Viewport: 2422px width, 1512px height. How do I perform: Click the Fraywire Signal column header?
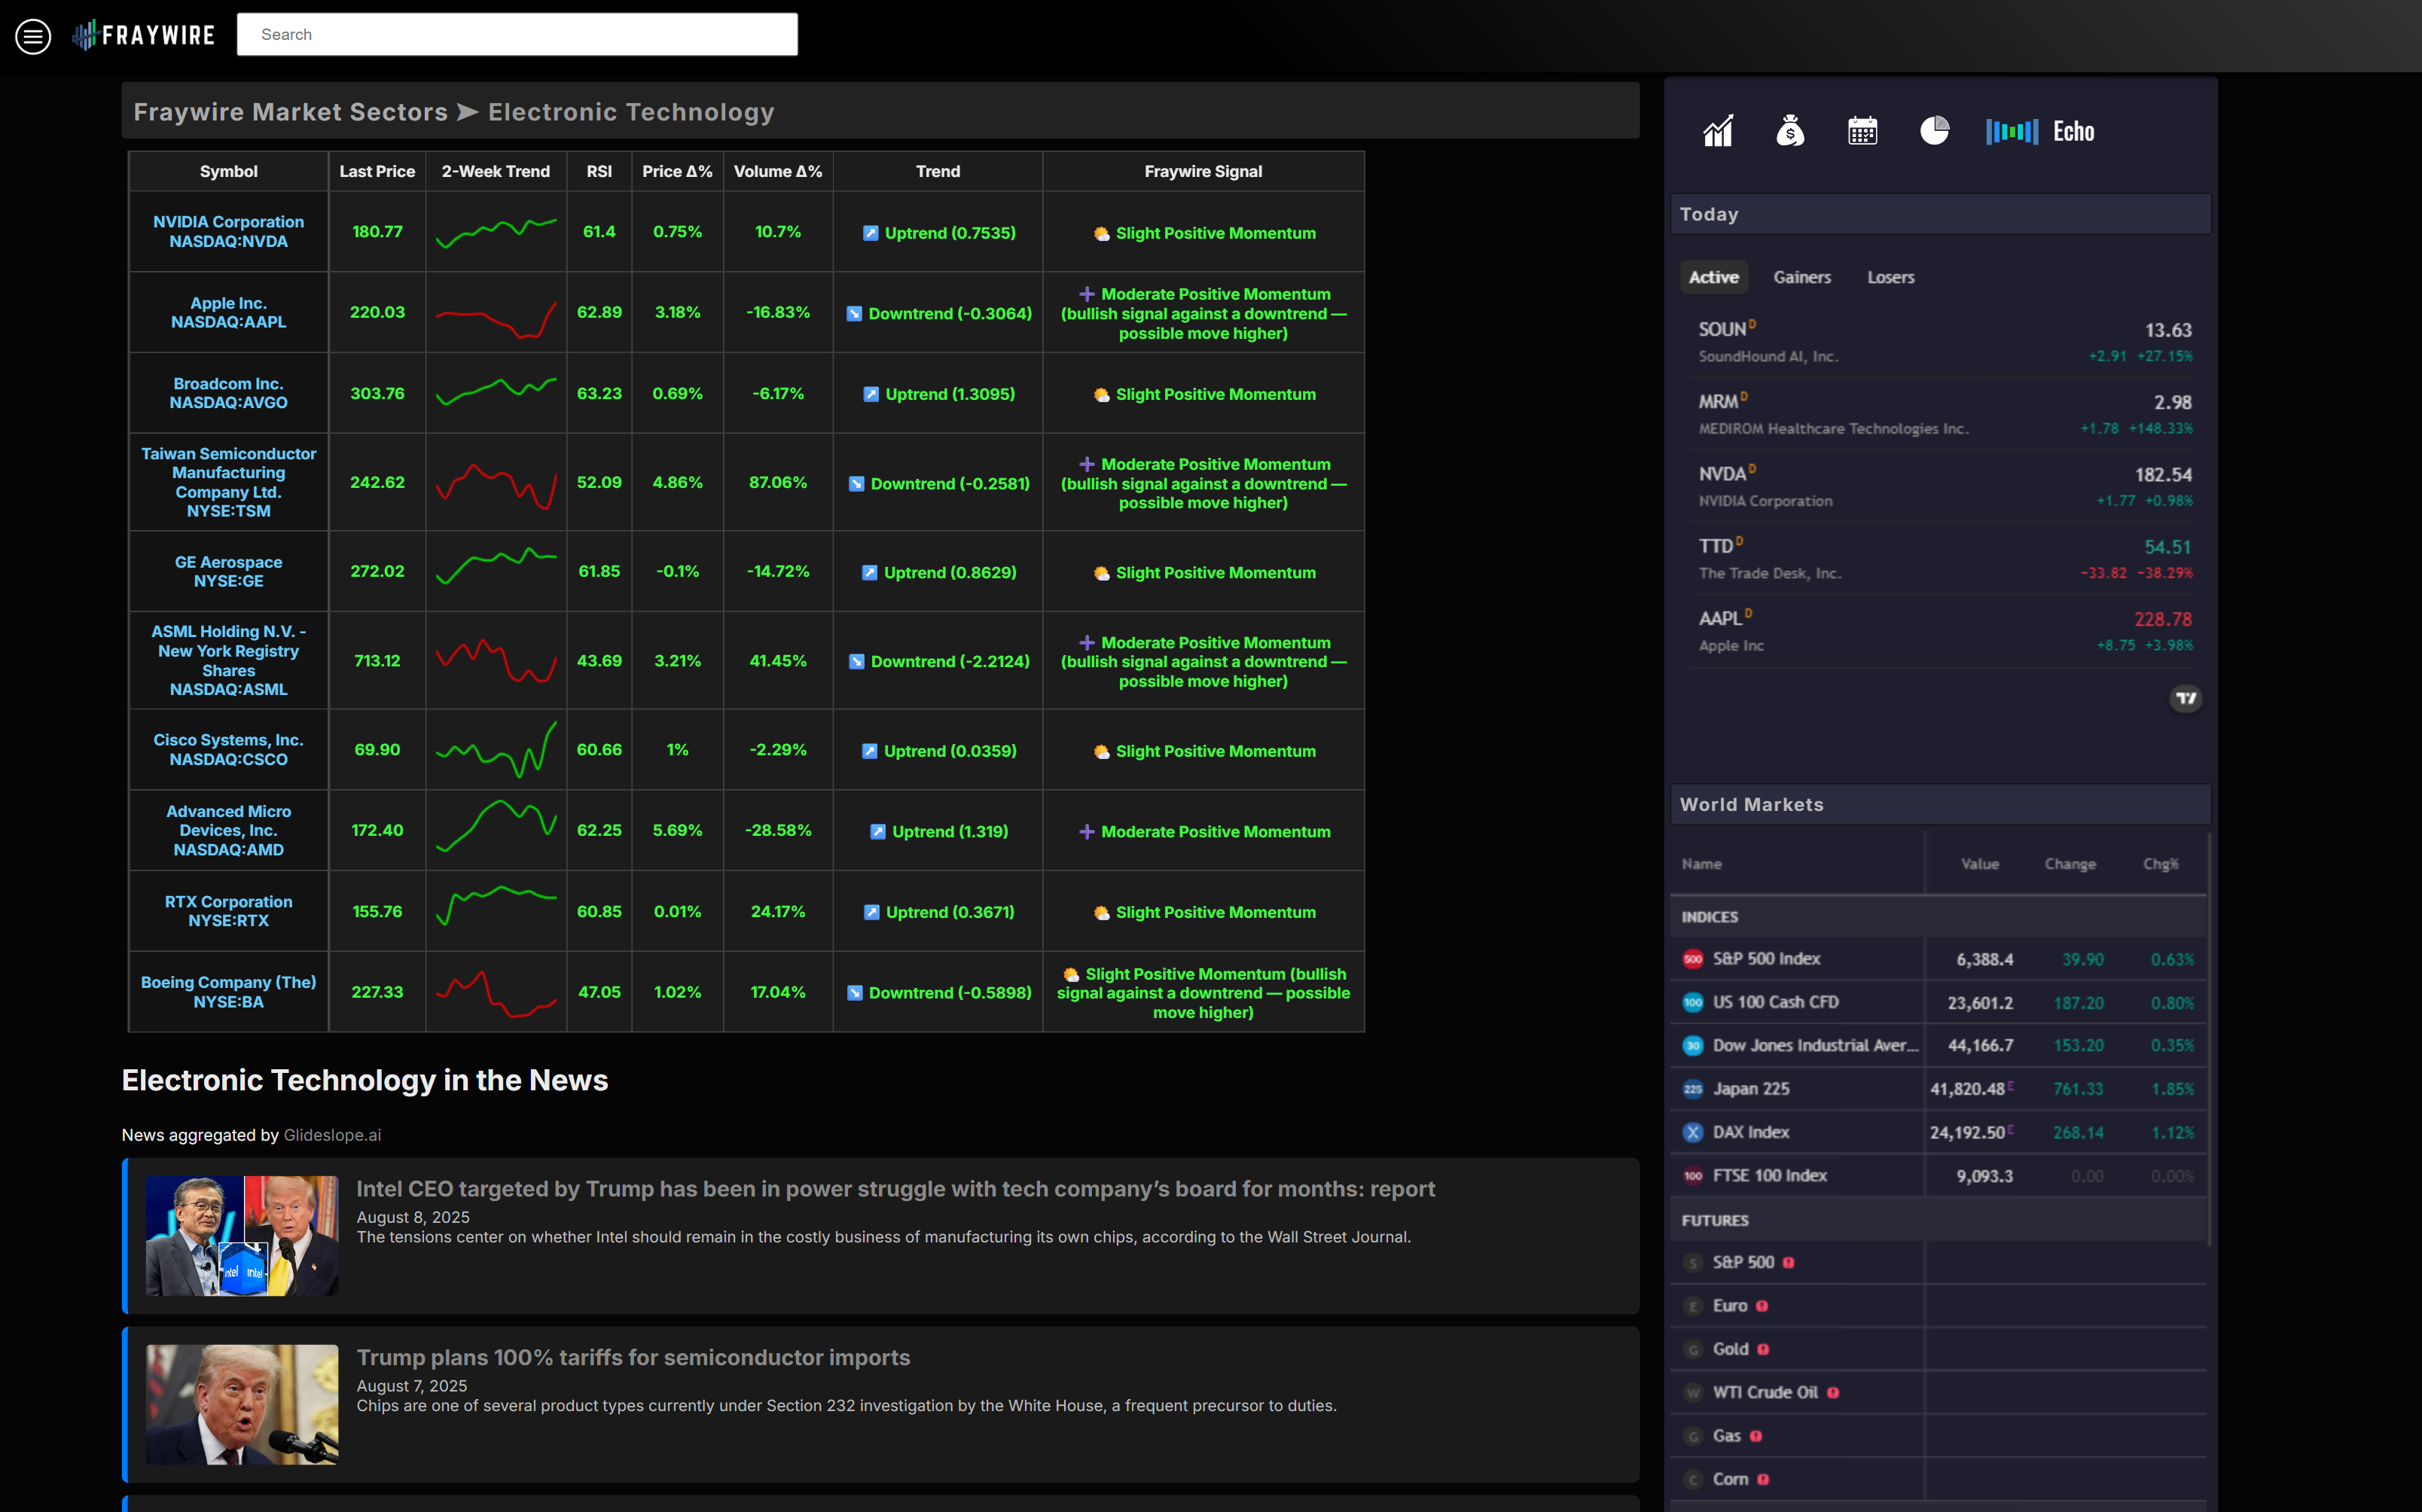(x=1203, y=171)
